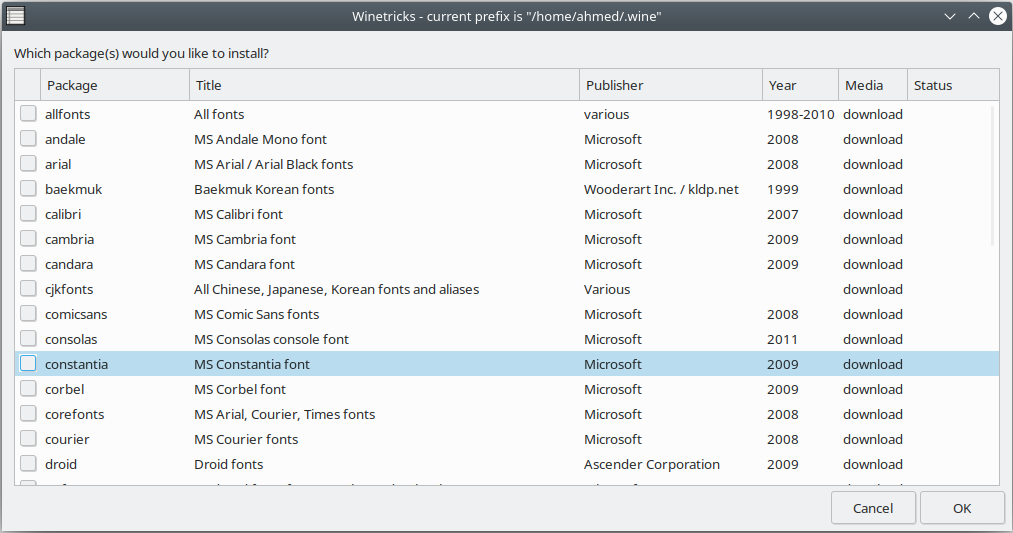Minimize the Winetricks window

[x=950, y=16]
